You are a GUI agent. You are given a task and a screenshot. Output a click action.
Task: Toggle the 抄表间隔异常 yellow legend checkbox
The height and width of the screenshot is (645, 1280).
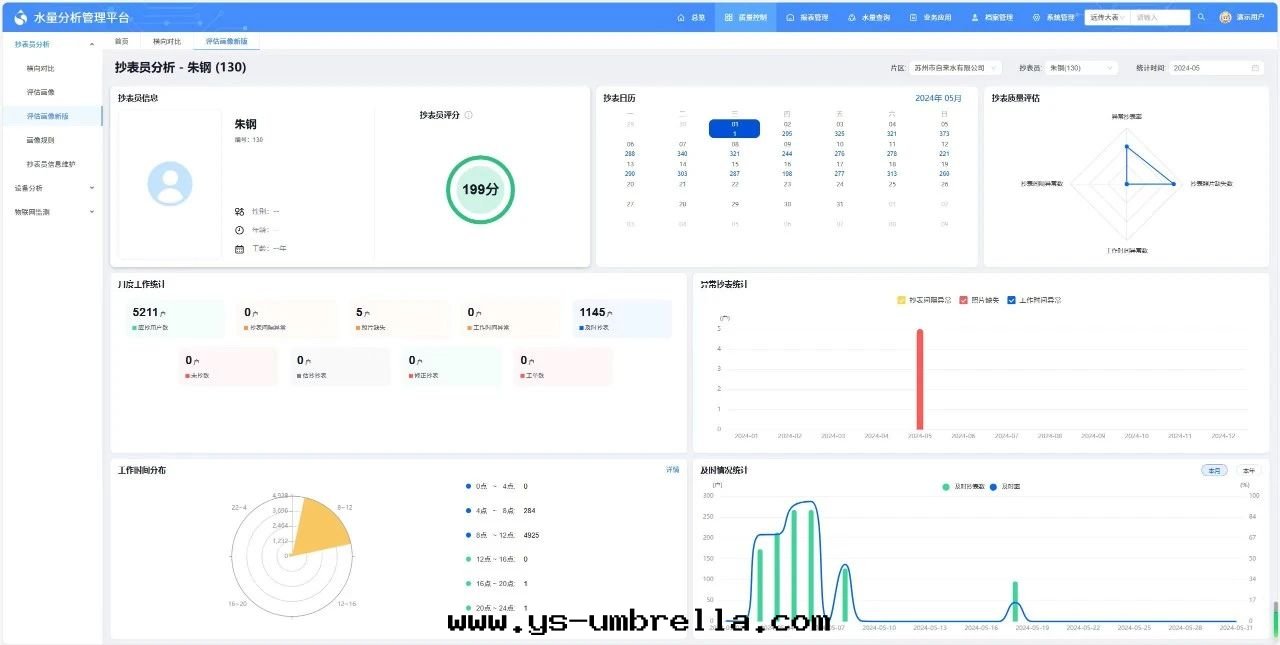(x=902, y=300)
